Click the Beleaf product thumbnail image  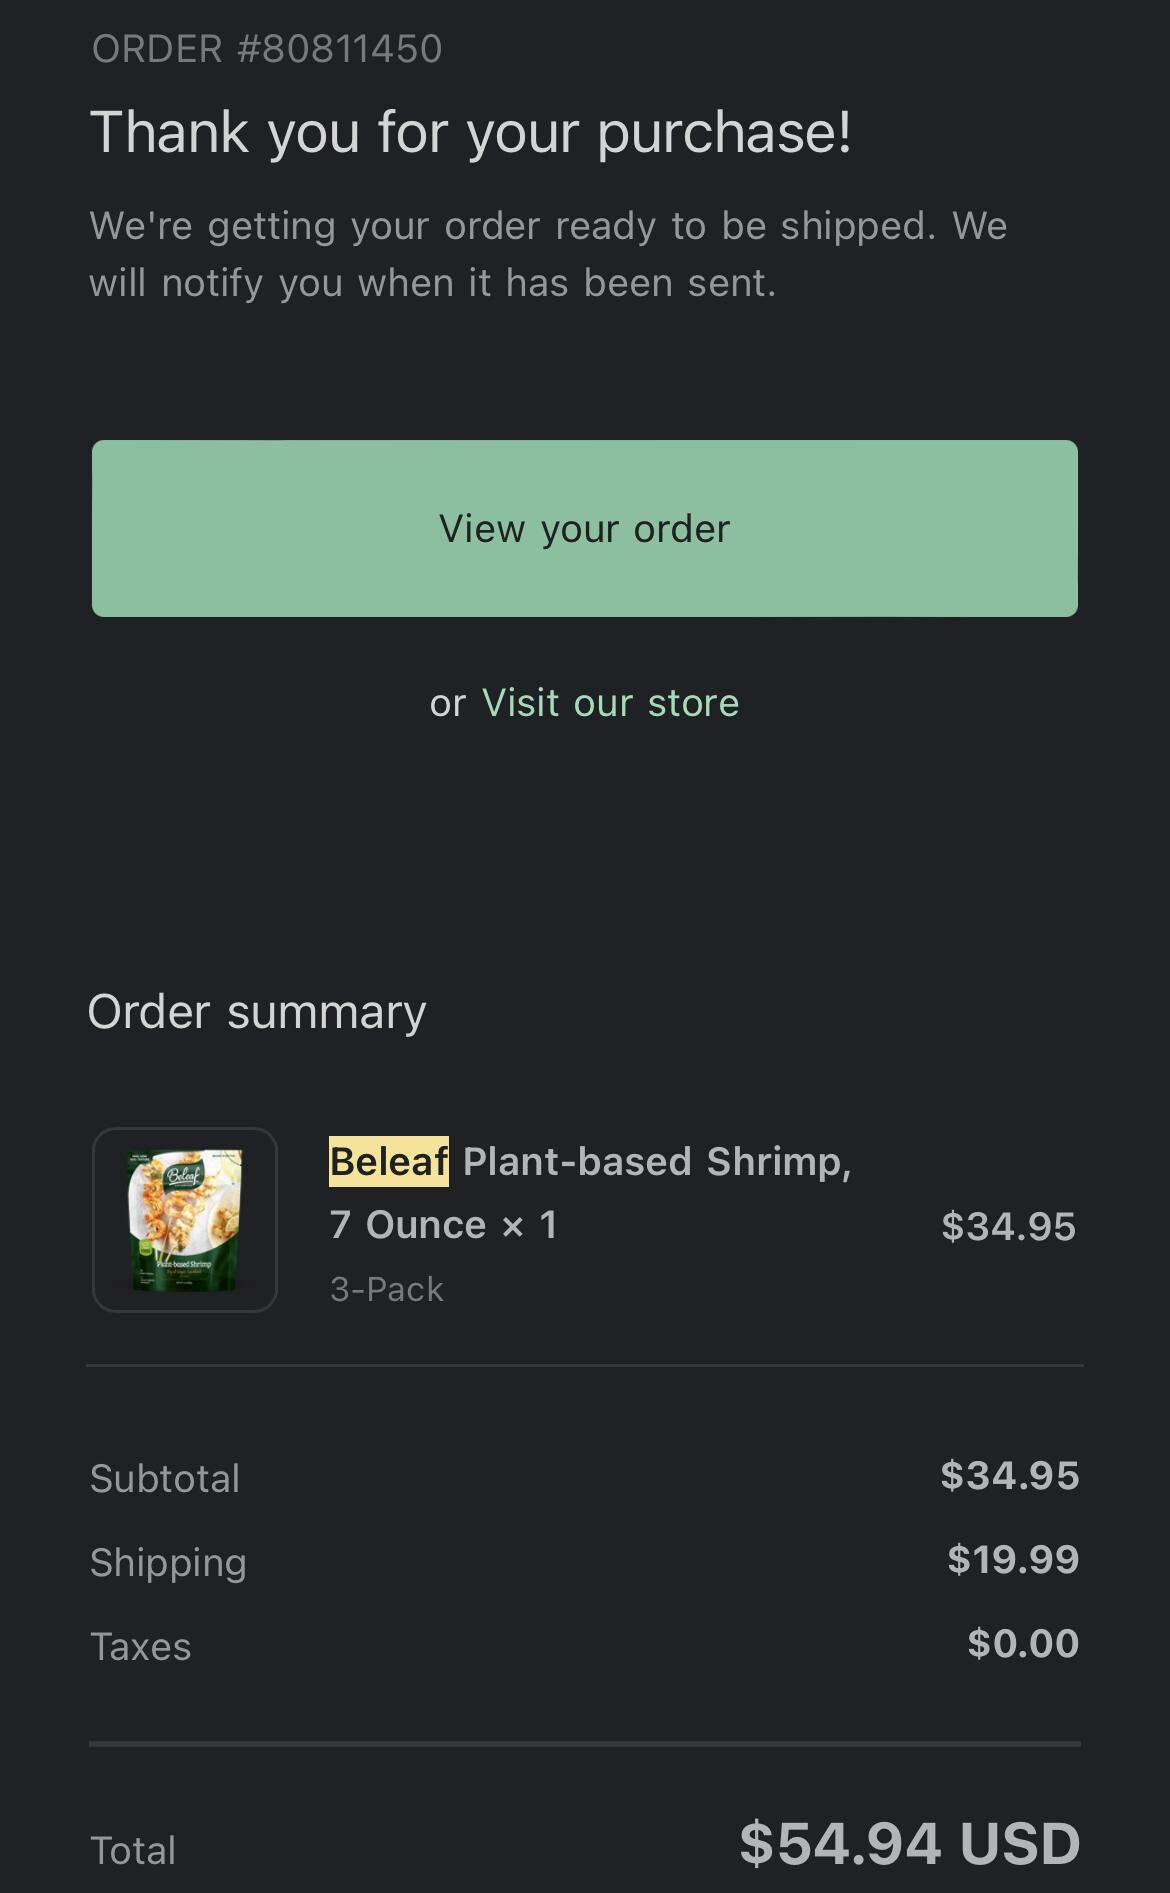[185, 1218]
